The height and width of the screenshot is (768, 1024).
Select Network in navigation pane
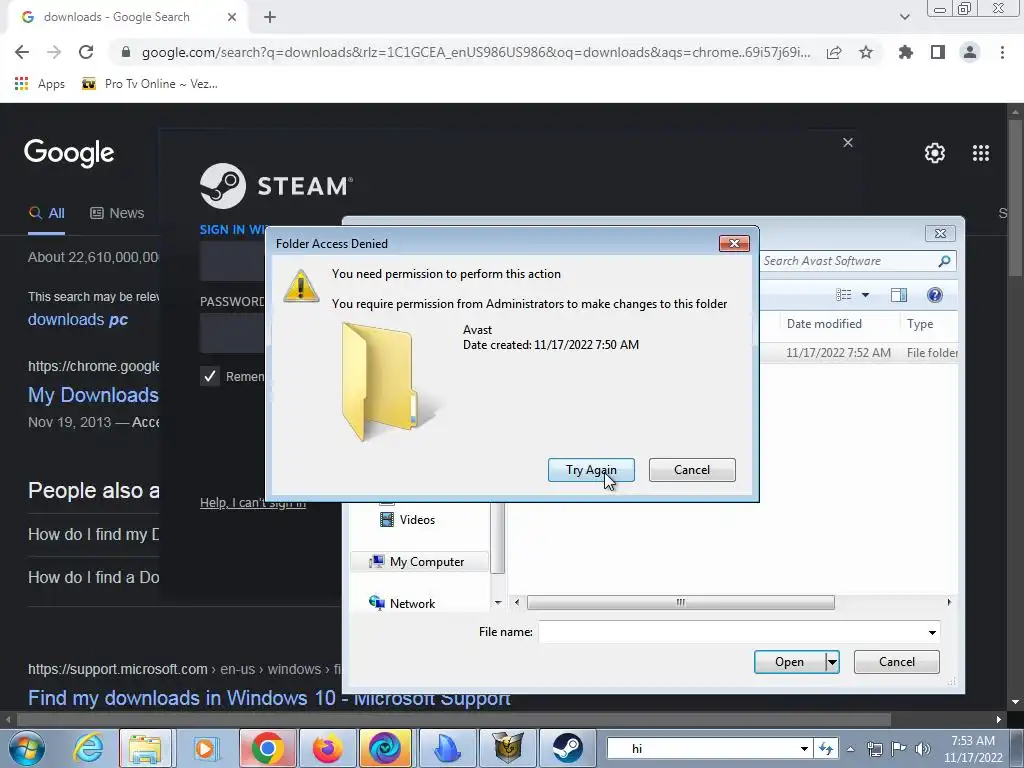402,603
